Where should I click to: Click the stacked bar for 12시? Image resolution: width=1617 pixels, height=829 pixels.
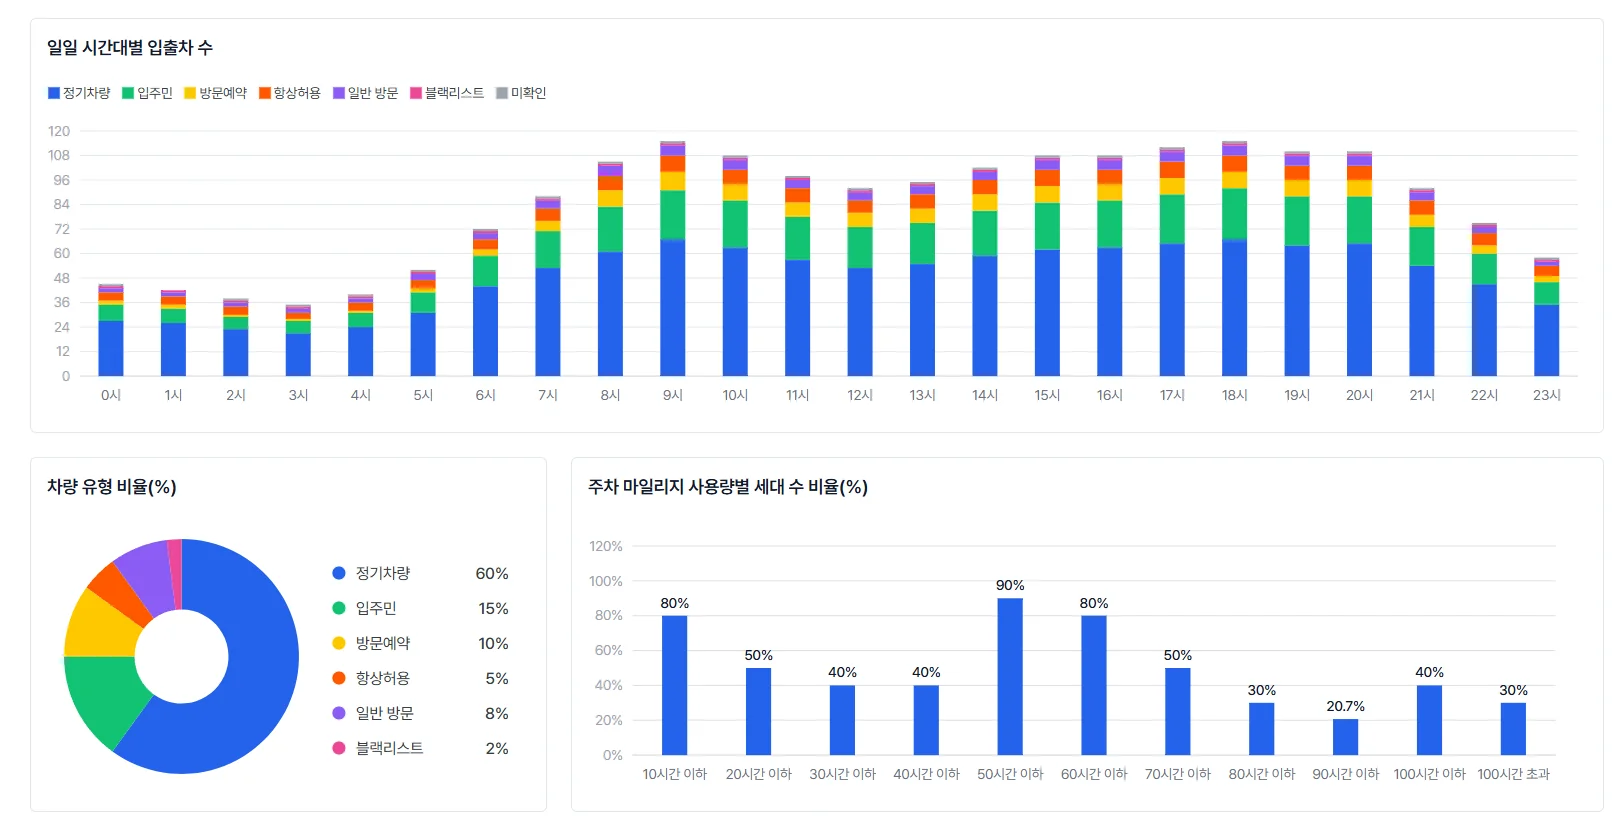860,282
